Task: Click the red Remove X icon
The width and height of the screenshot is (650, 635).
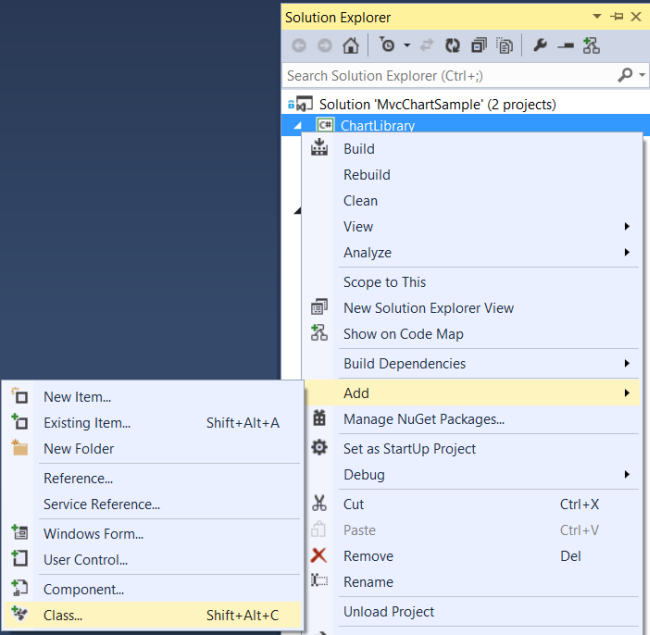Action: pos(318,555)
